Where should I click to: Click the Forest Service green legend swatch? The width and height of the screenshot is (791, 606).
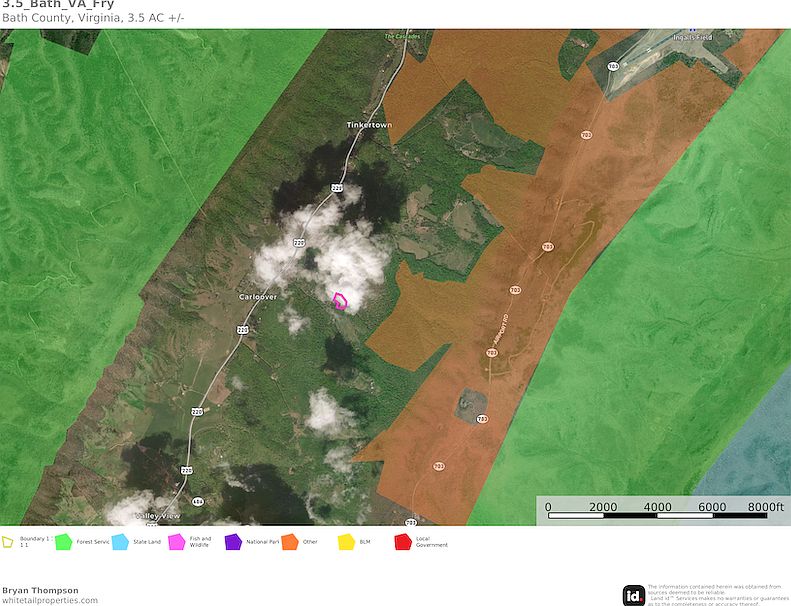coord(63,542)
